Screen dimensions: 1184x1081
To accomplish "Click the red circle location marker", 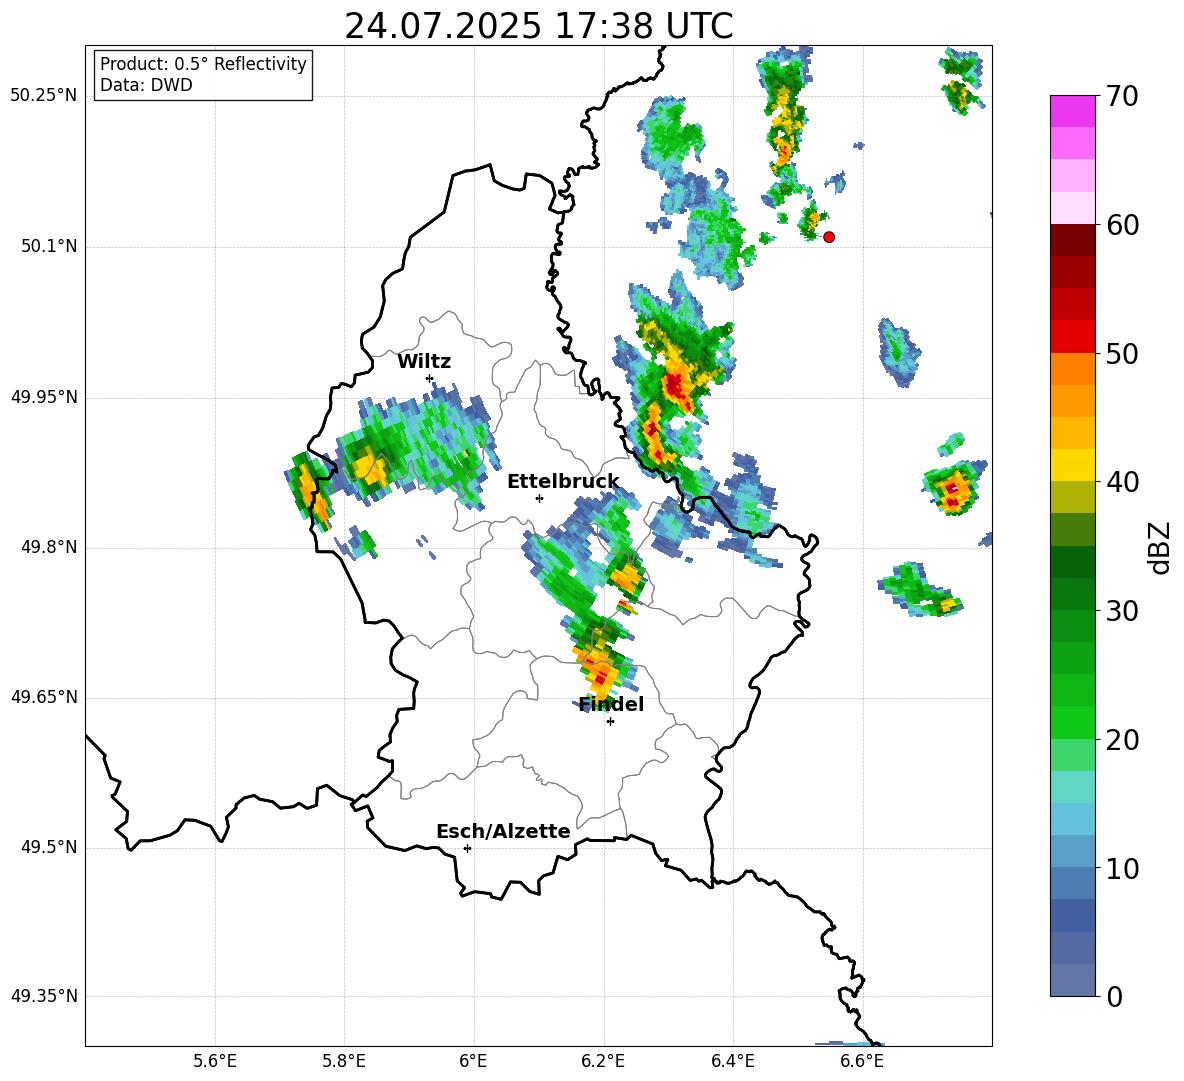I will [829, 237].
